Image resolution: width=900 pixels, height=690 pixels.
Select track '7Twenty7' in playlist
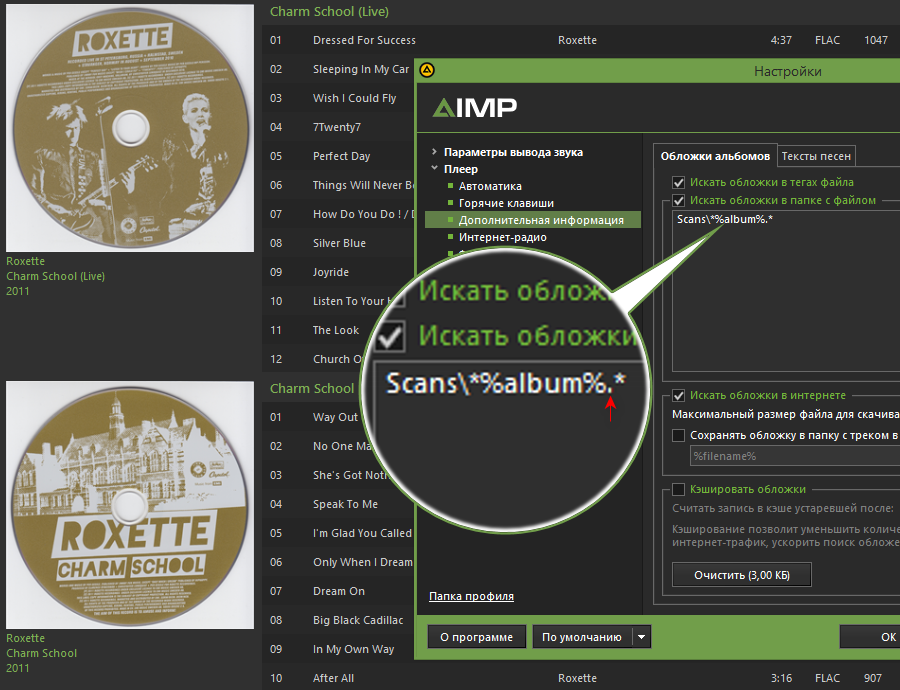pyautogui.click(x=336, y=127)
